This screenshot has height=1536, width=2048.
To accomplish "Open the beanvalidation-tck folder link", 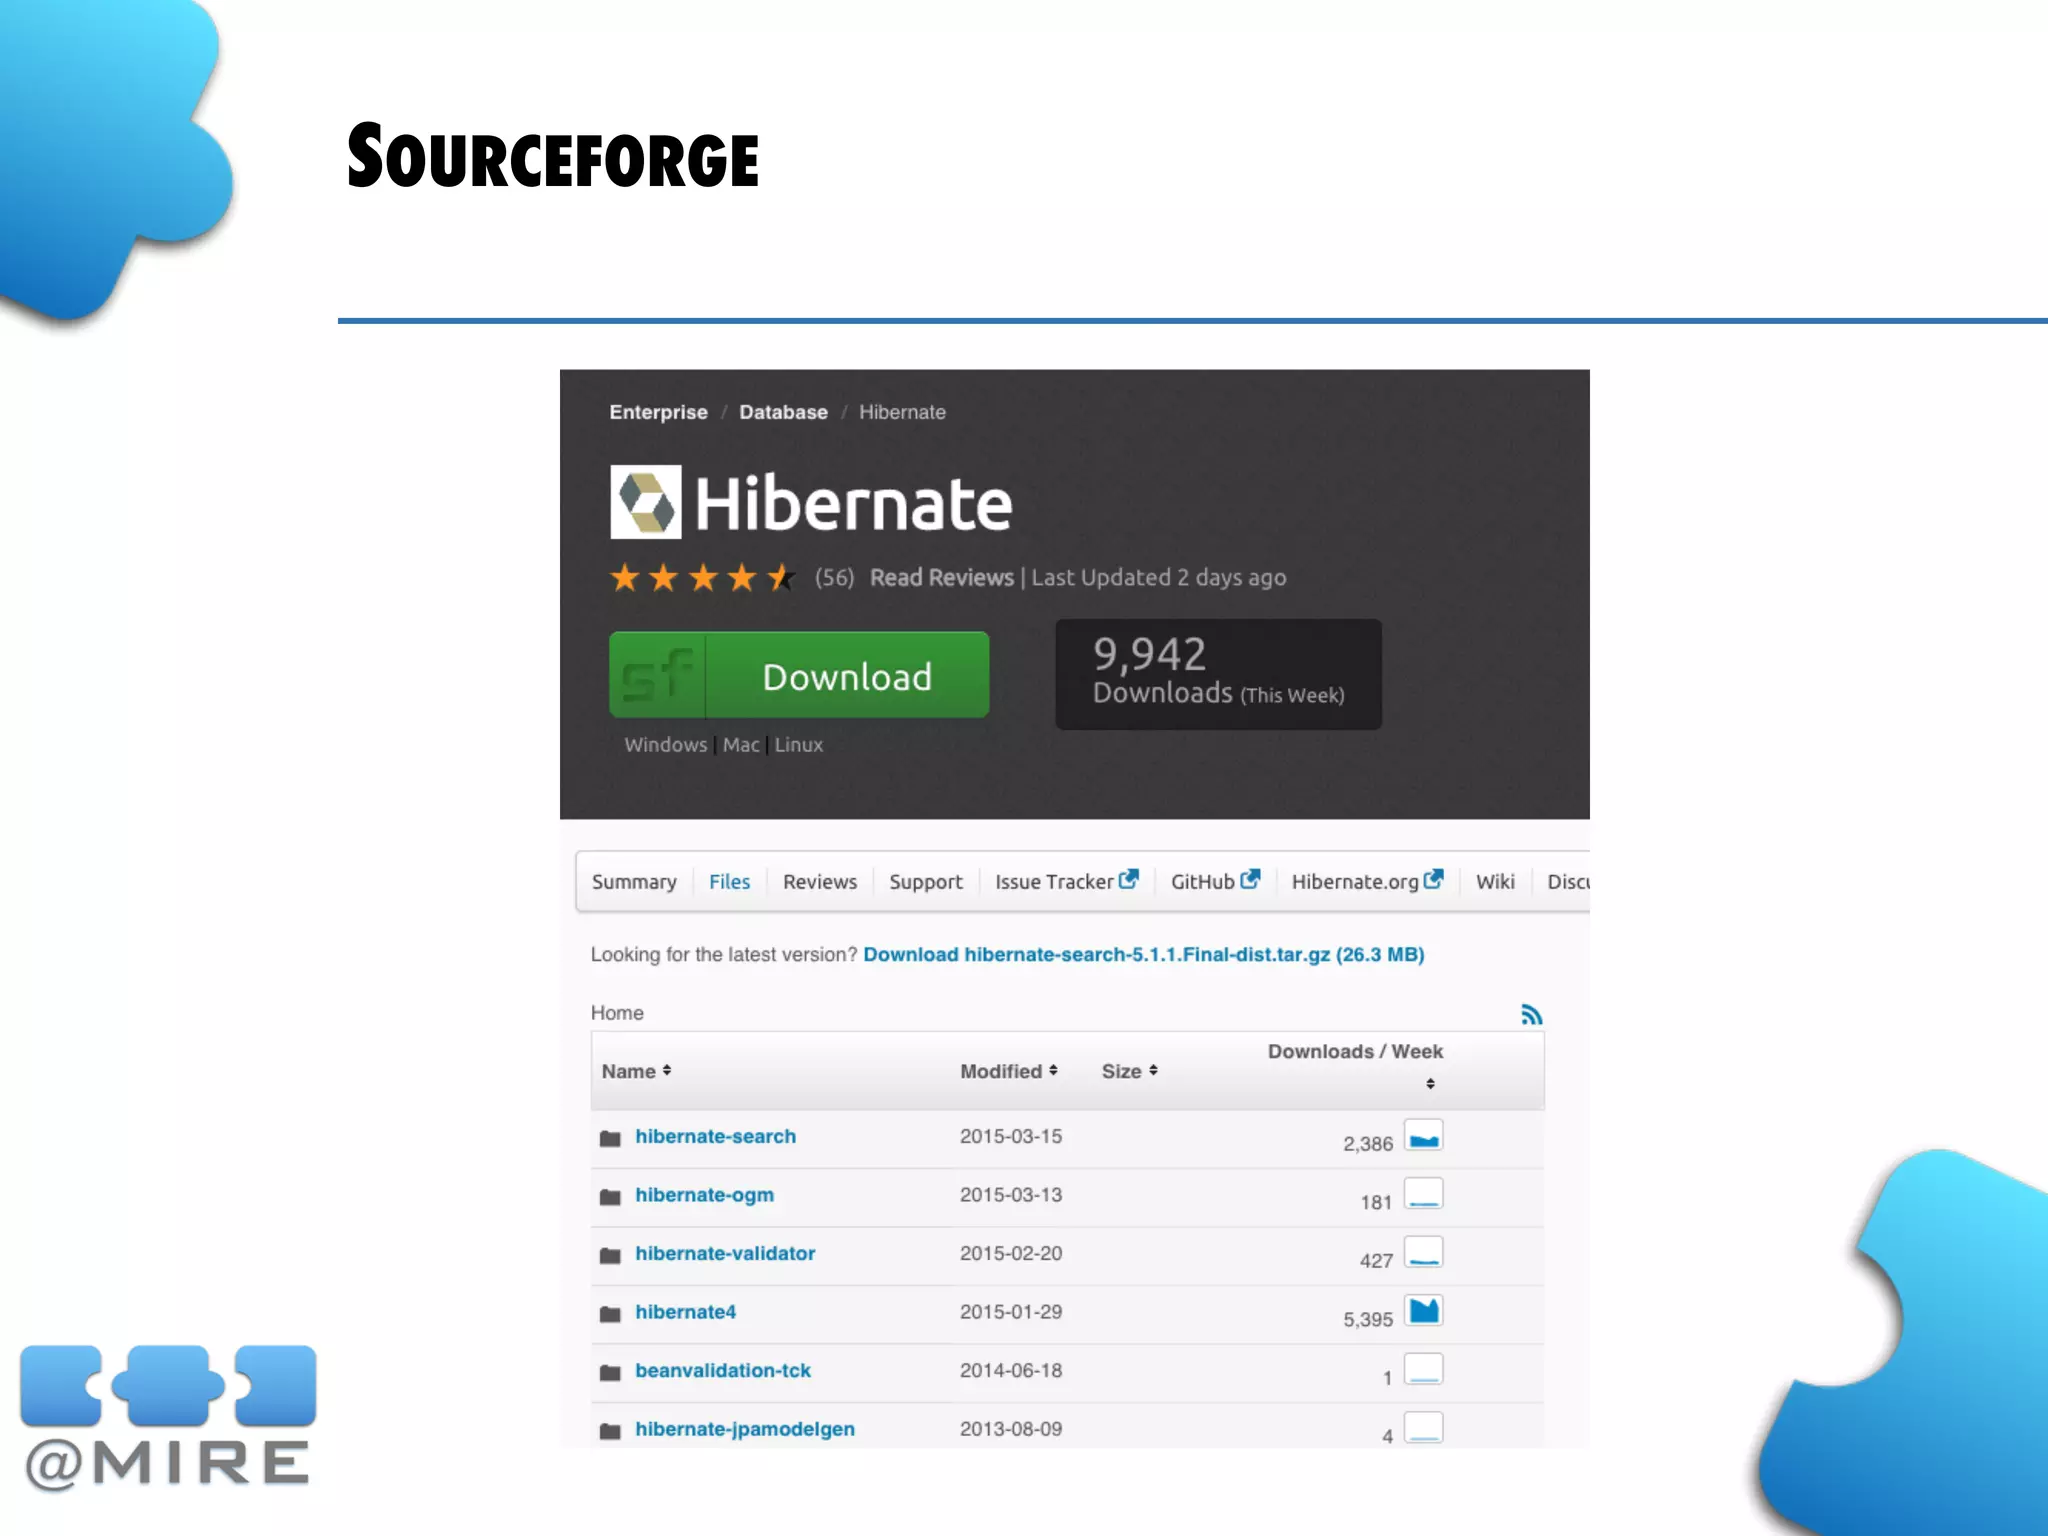I will (x=723, y=1370).
